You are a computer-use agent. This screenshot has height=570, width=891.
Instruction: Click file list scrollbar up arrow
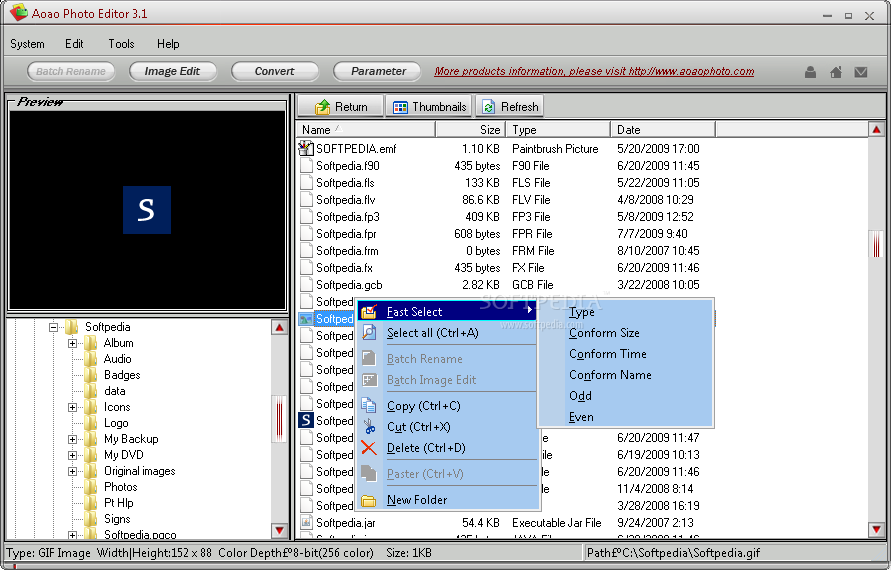click(876, 130)
